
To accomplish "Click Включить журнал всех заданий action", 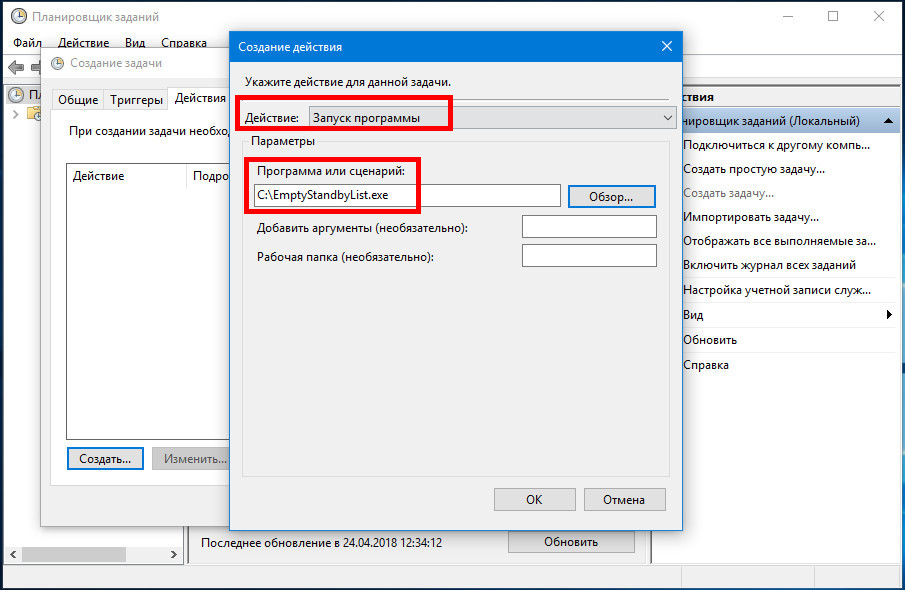I will pos(769,266).
